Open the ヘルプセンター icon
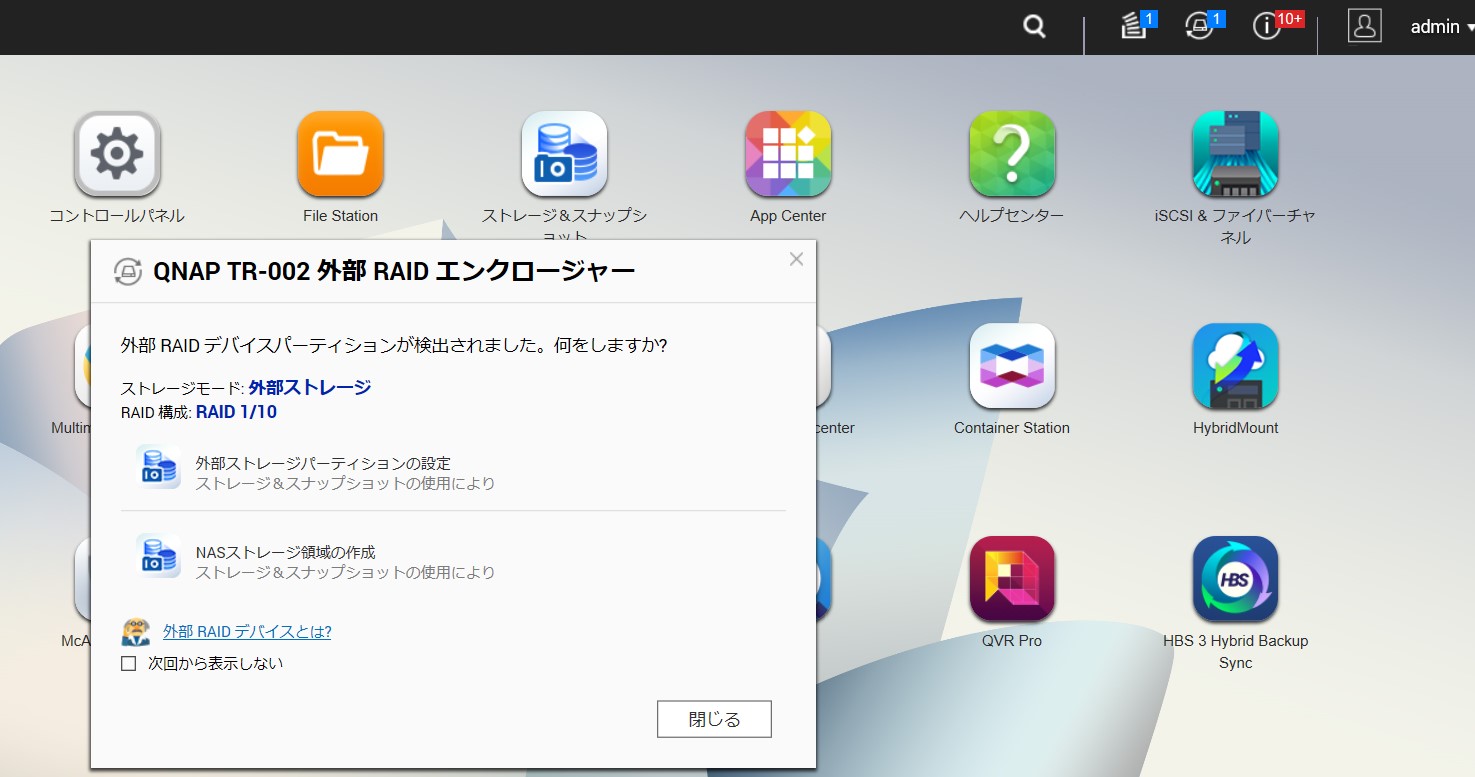This screenshot has height=777, width=1475. point(1011,155)
